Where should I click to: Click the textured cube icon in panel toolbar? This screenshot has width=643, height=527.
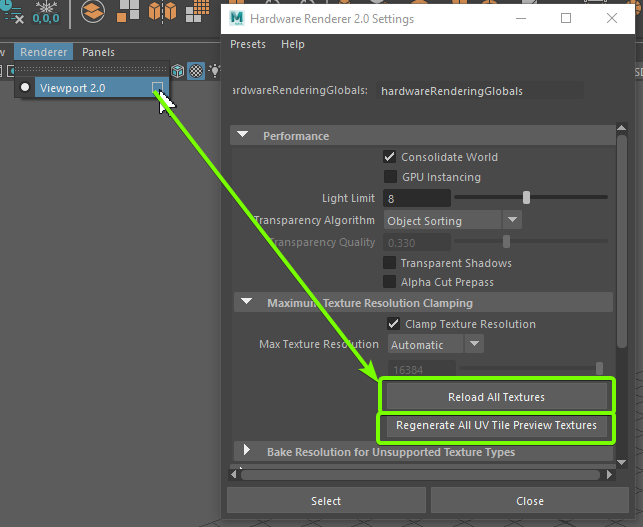178,71
